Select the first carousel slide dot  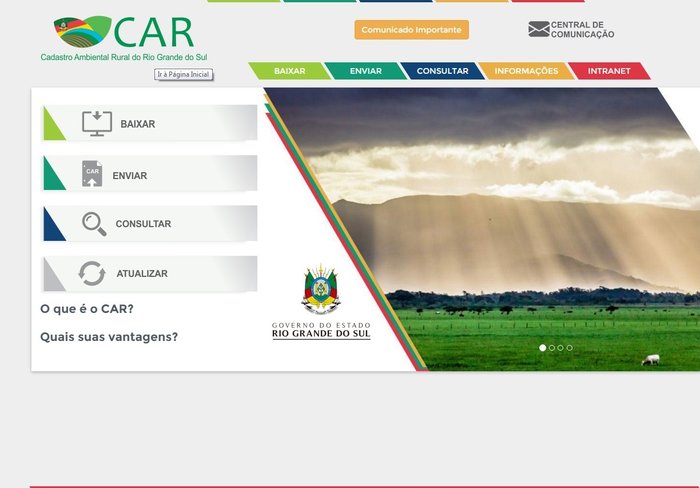[543, 348]
